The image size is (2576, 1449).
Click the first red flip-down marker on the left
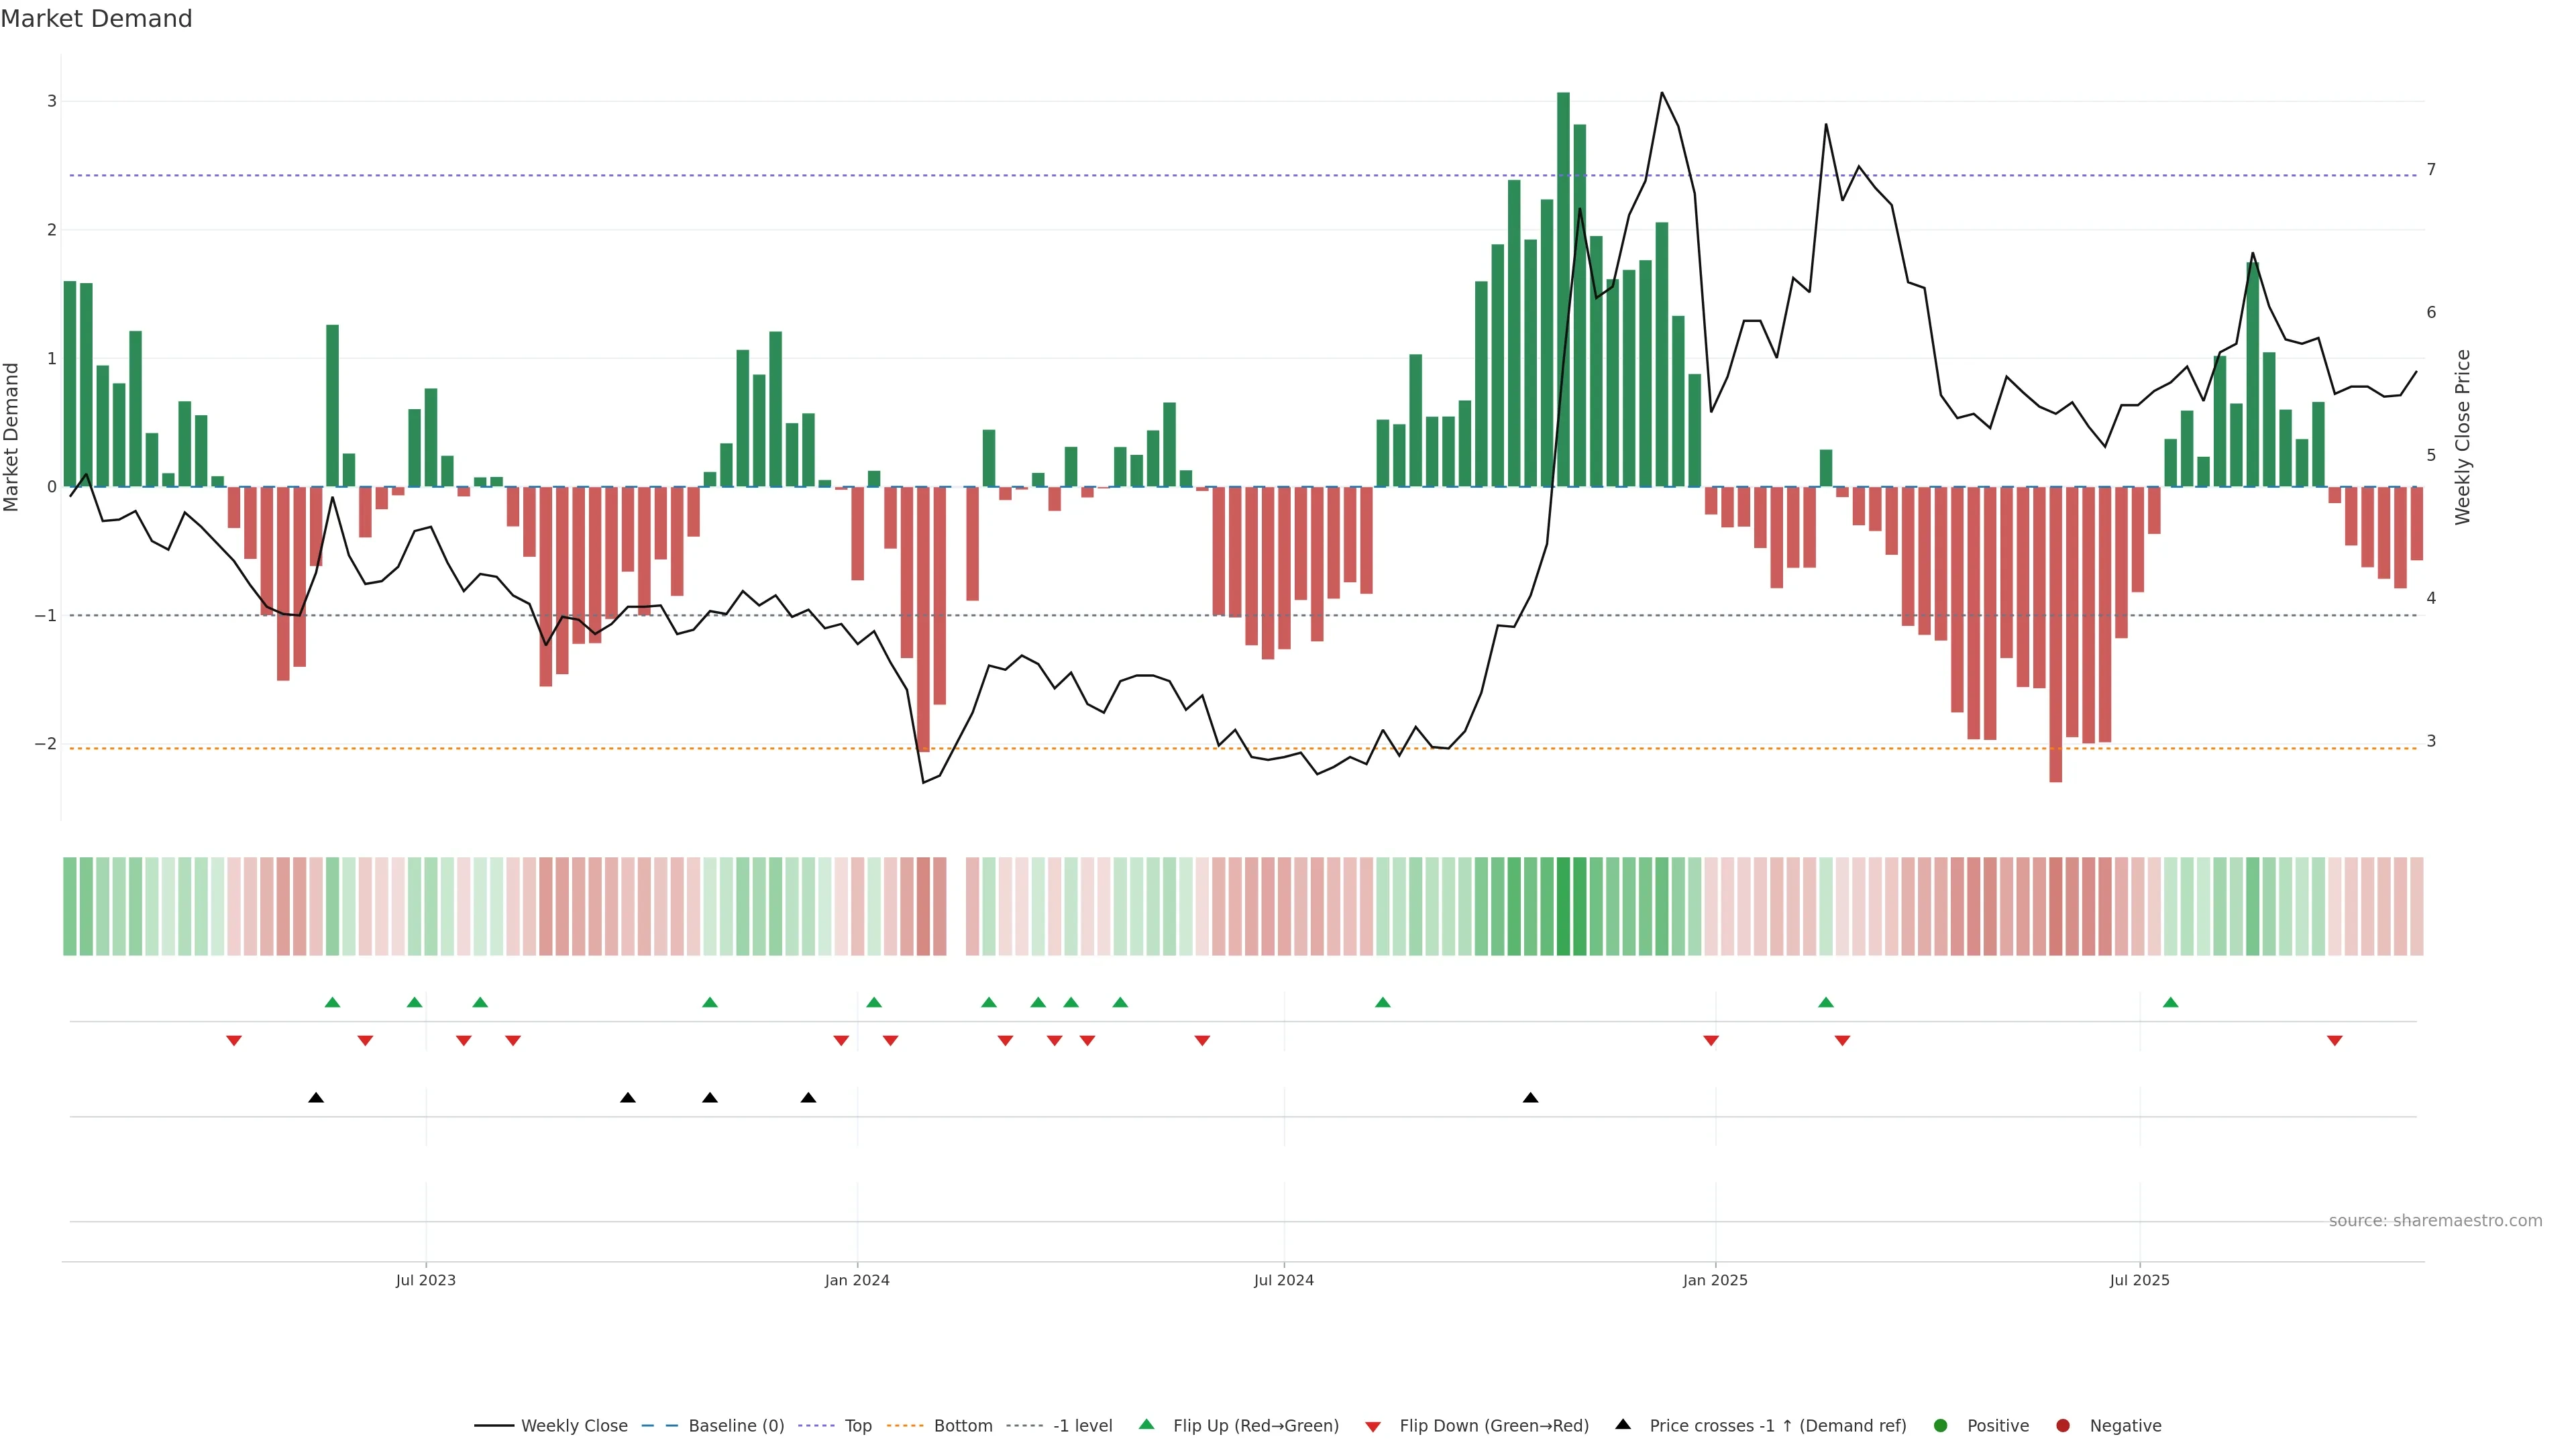coord(234,1041)
